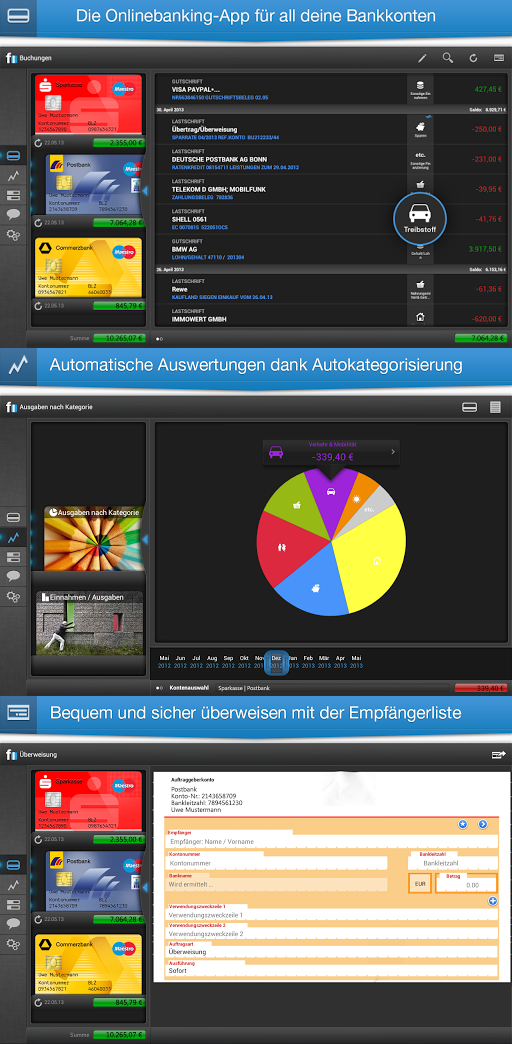Open search via magnifier icon in Buchungen toolbar

[448, 58]
